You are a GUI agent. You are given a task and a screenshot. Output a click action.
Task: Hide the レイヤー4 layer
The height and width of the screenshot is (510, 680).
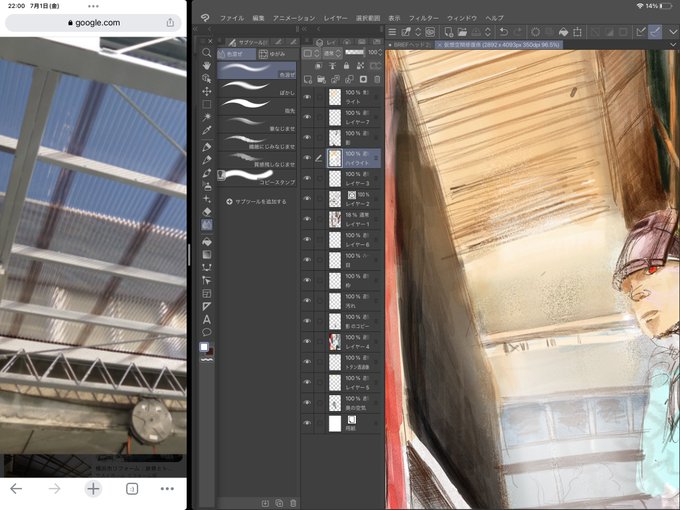pos(307,341)
